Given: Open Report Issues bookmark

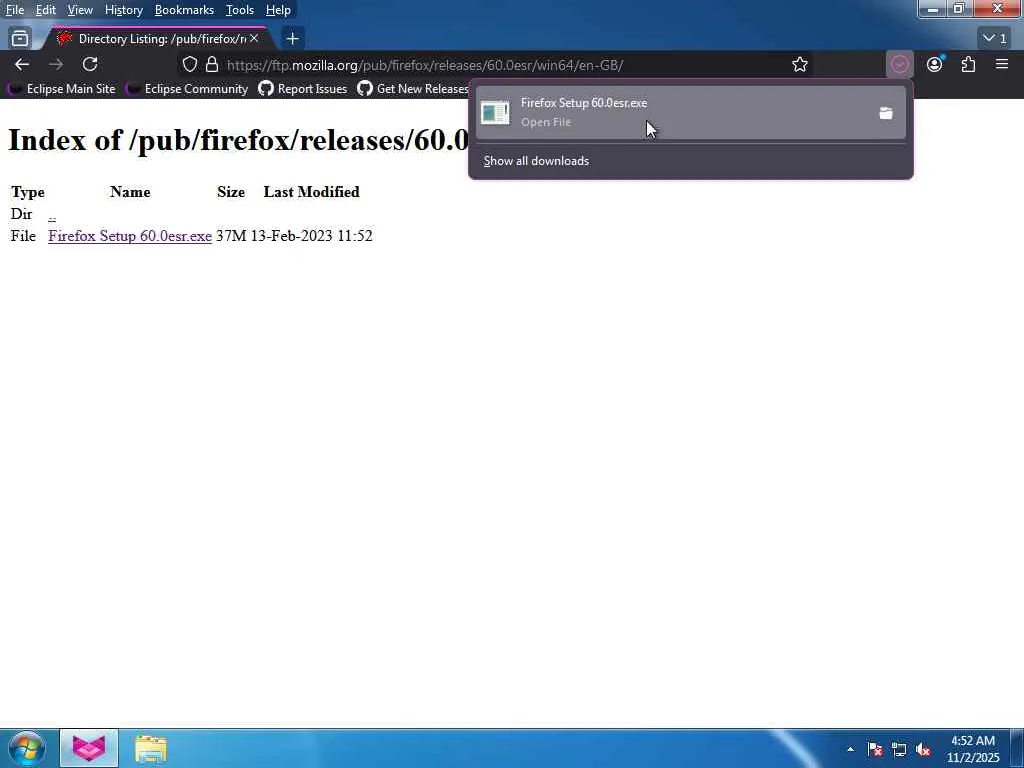Looking at the screenshot, I should pos(303,89).
